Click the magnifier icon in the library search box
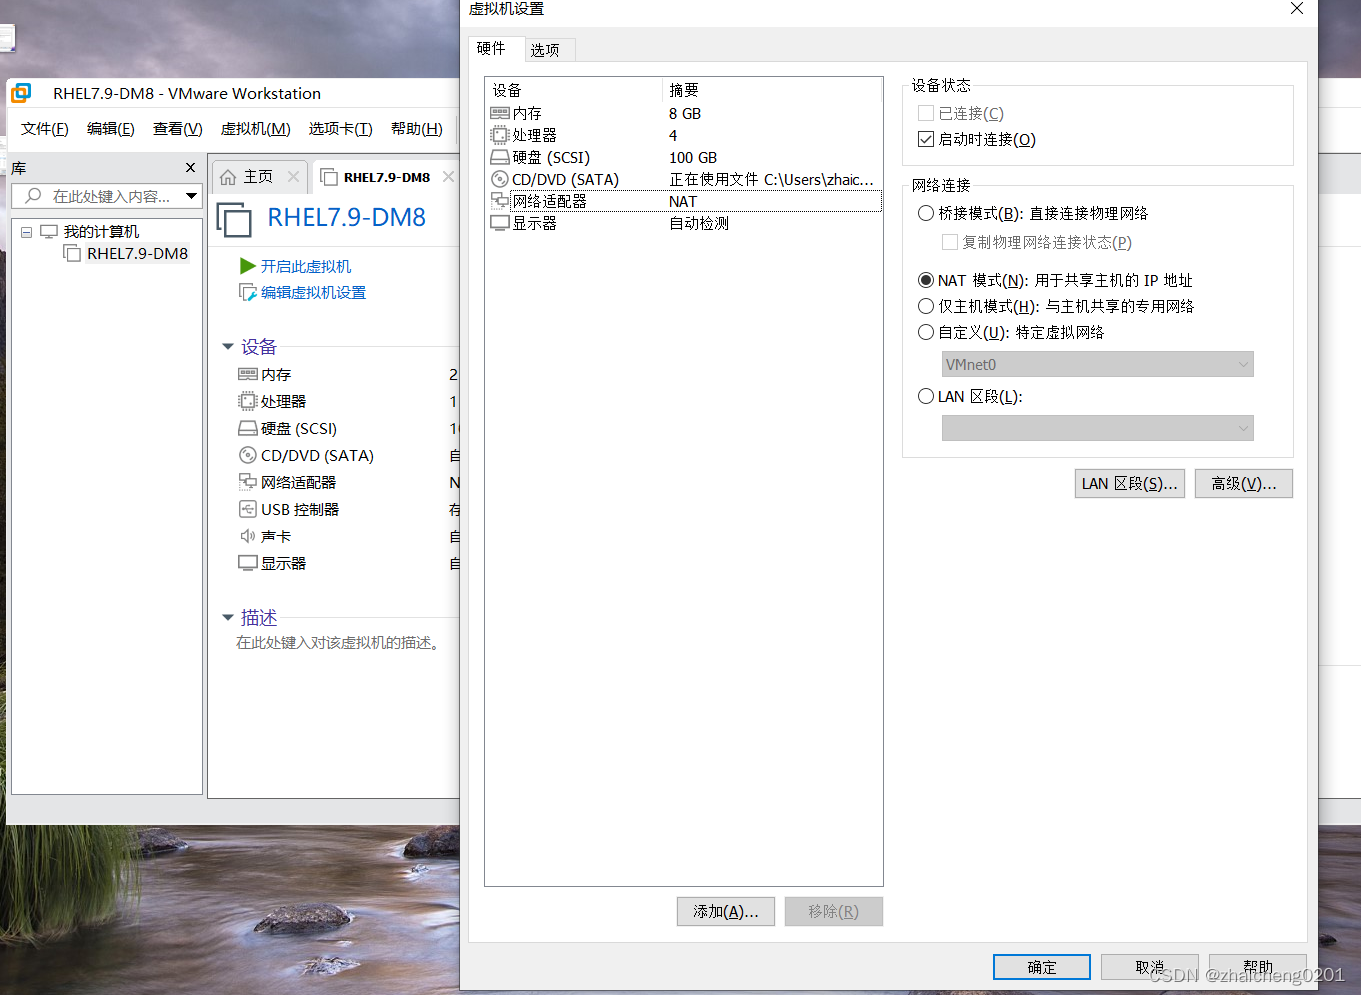The height and width of the screenshot is (995, 1361). pos(33,196)
